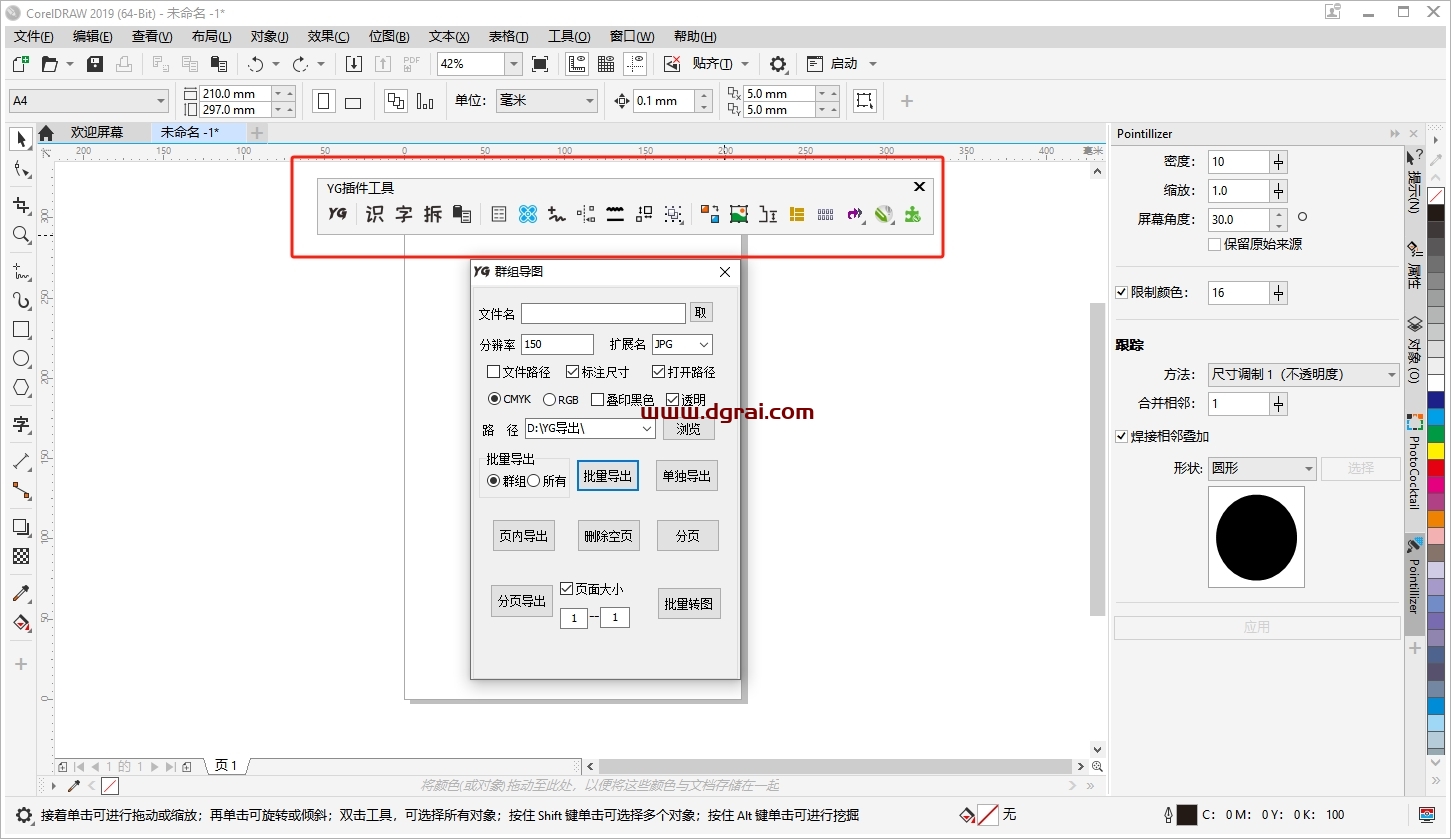Switch to the 欢迎屏幕 tab
Viewport: 1451px width, 839px height.
(x=96, y=132)
